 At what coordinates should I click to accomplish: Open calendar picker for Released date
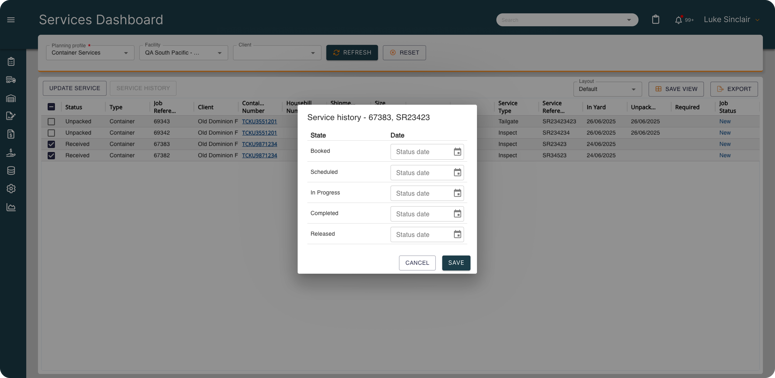coord(458,234)
